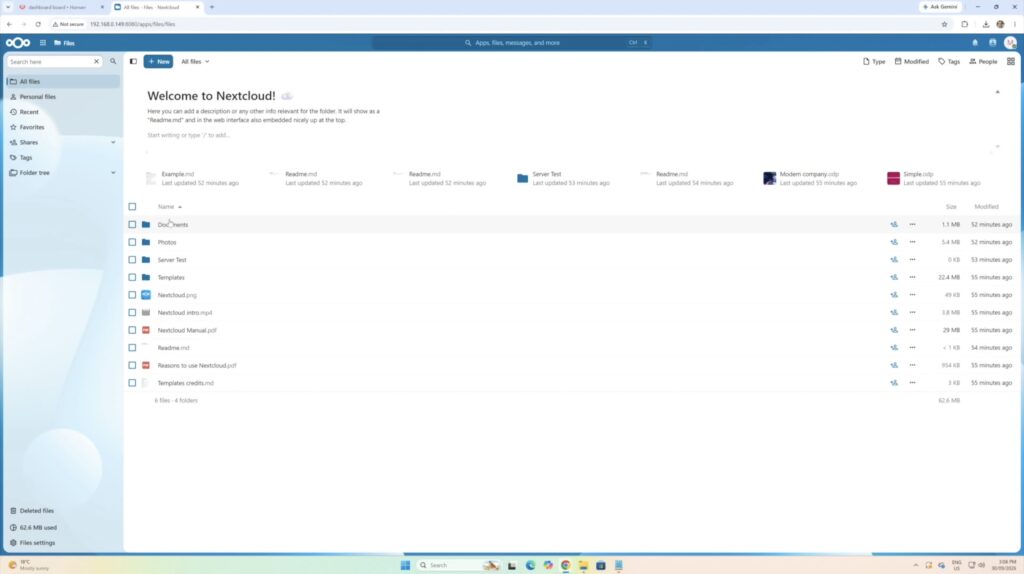Open sharing for Nextcloud.png

click(x=893, y=295)
